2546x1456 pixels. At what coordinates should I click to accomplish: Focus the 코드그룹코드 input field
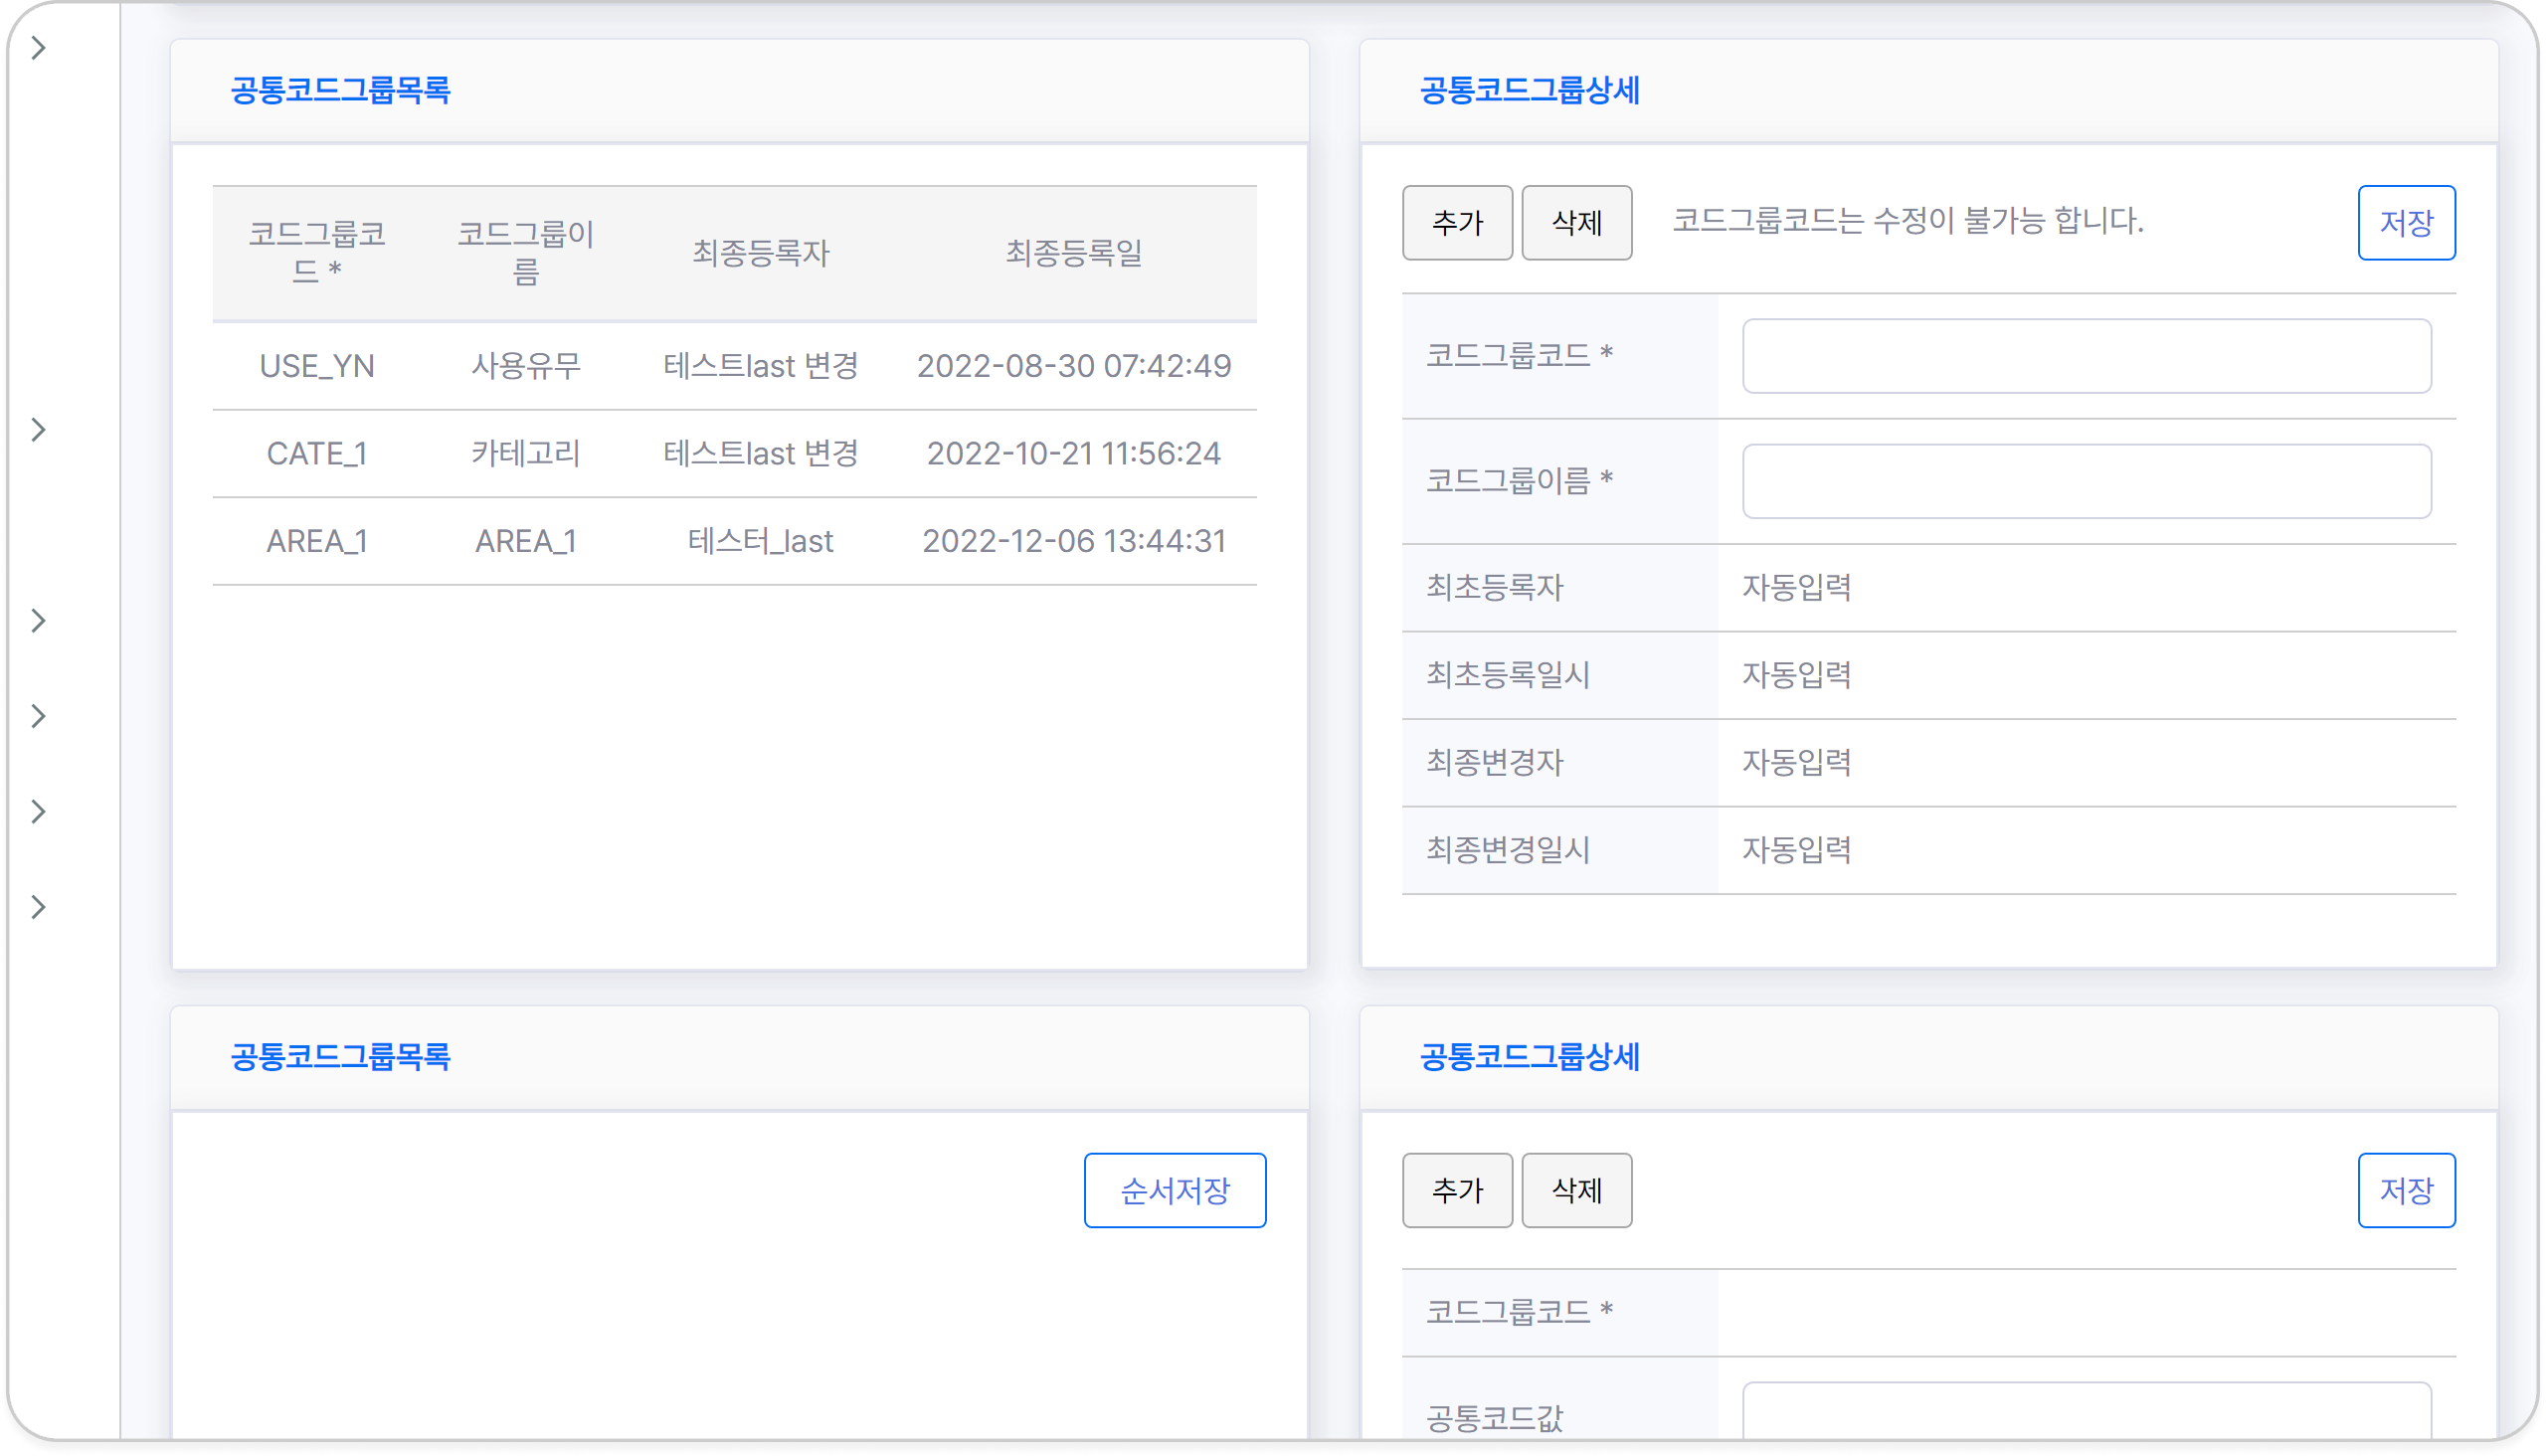click(2086, 356)
